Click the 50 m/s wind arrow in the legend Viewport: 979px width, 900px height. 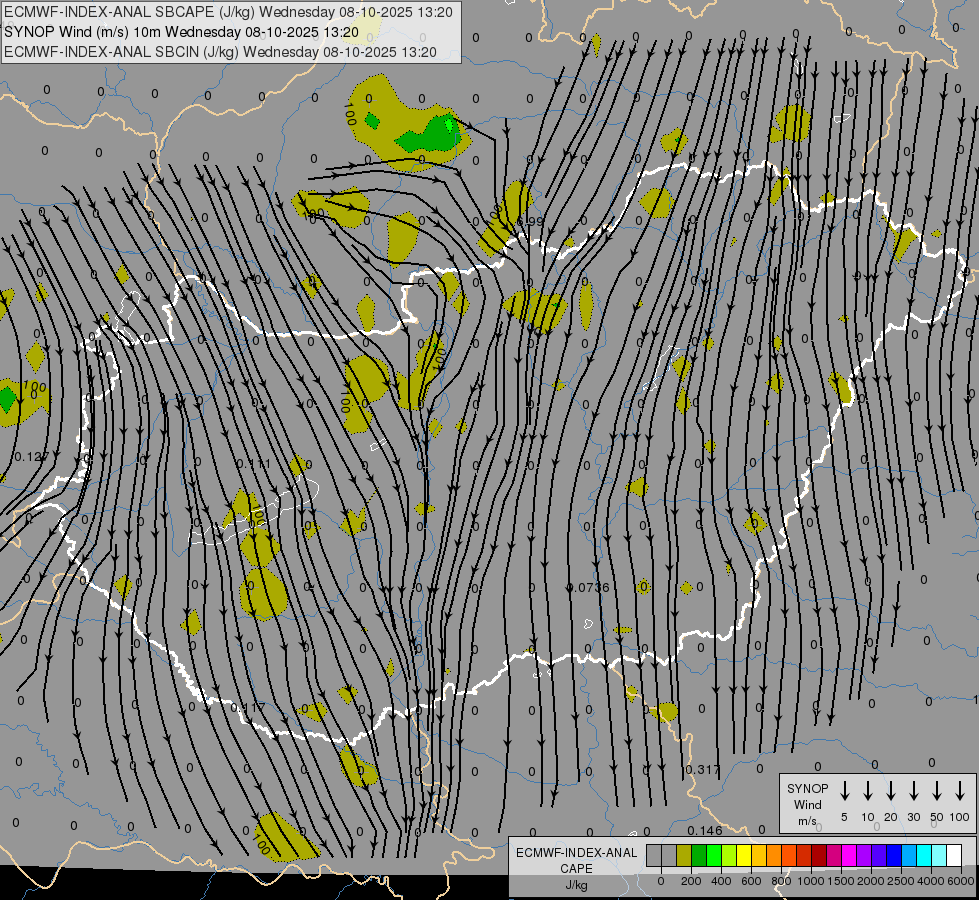[937, 790]
